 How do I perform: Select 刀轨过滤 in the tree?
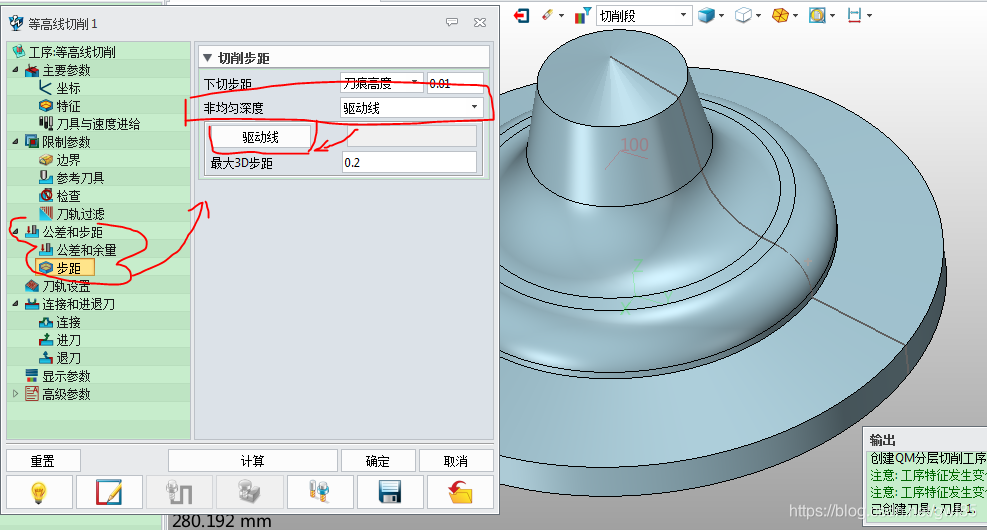(79, 214)
